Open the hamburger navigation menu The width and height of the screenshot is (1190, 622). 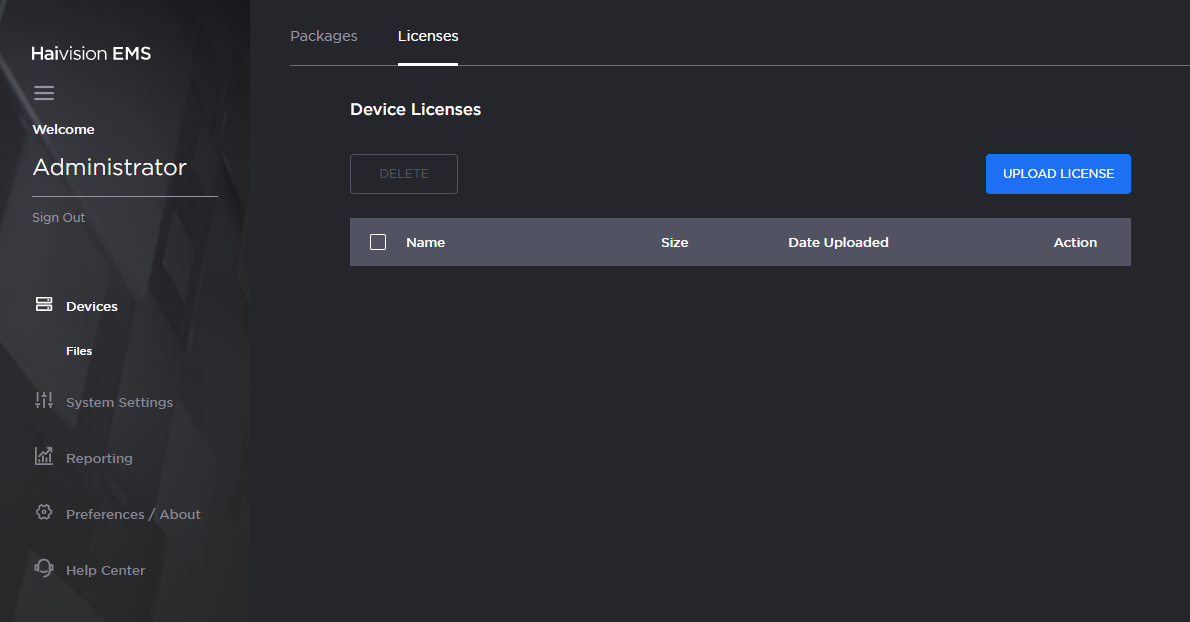(x=44, y=92)
